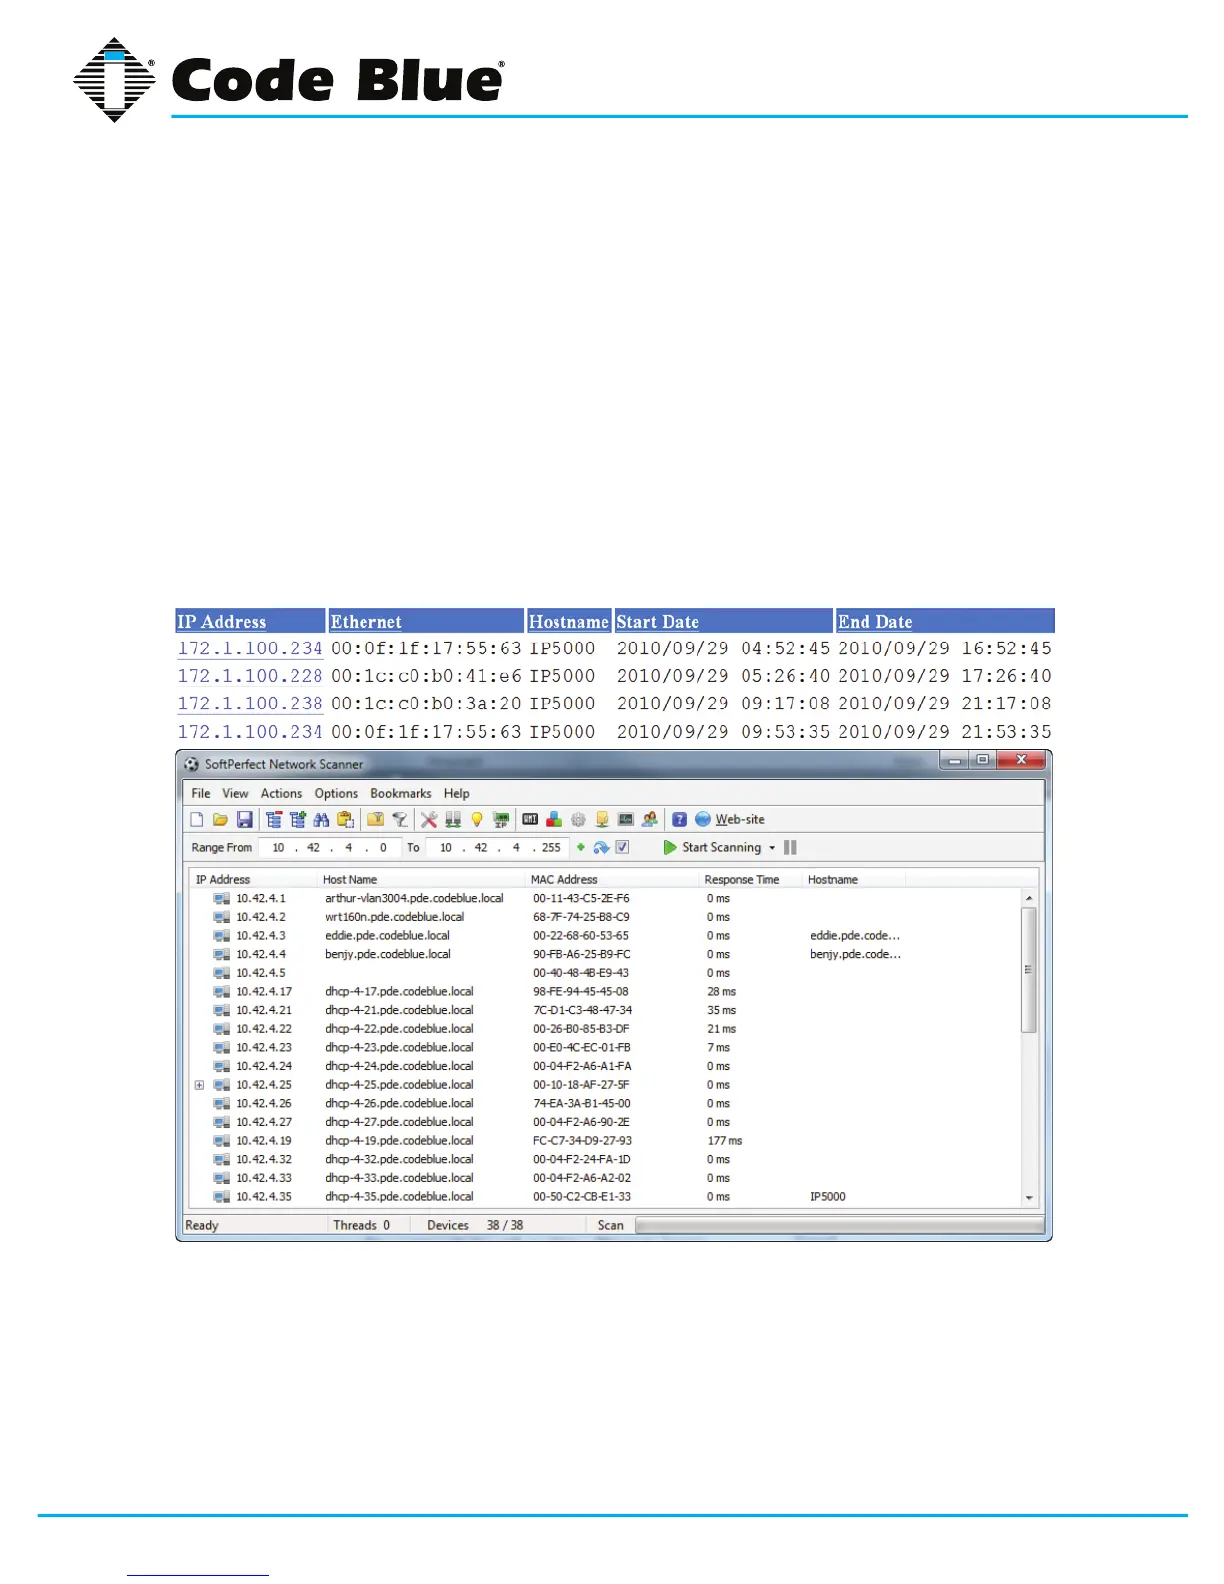The height and width of the screenshot is (1584, 1224).
Task: Open the 172.1.100.228 IP address link
Action: click(250, 676)
